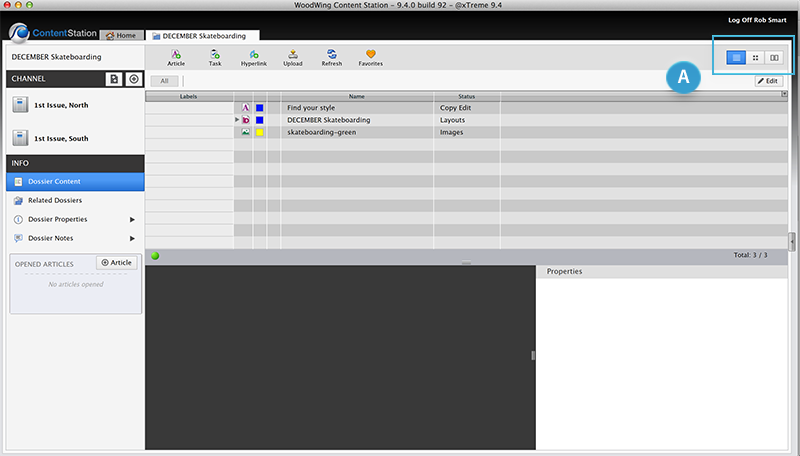Click the Dossier Properties info icon
This screenshot has width=800, height=456.
point(18,219)
